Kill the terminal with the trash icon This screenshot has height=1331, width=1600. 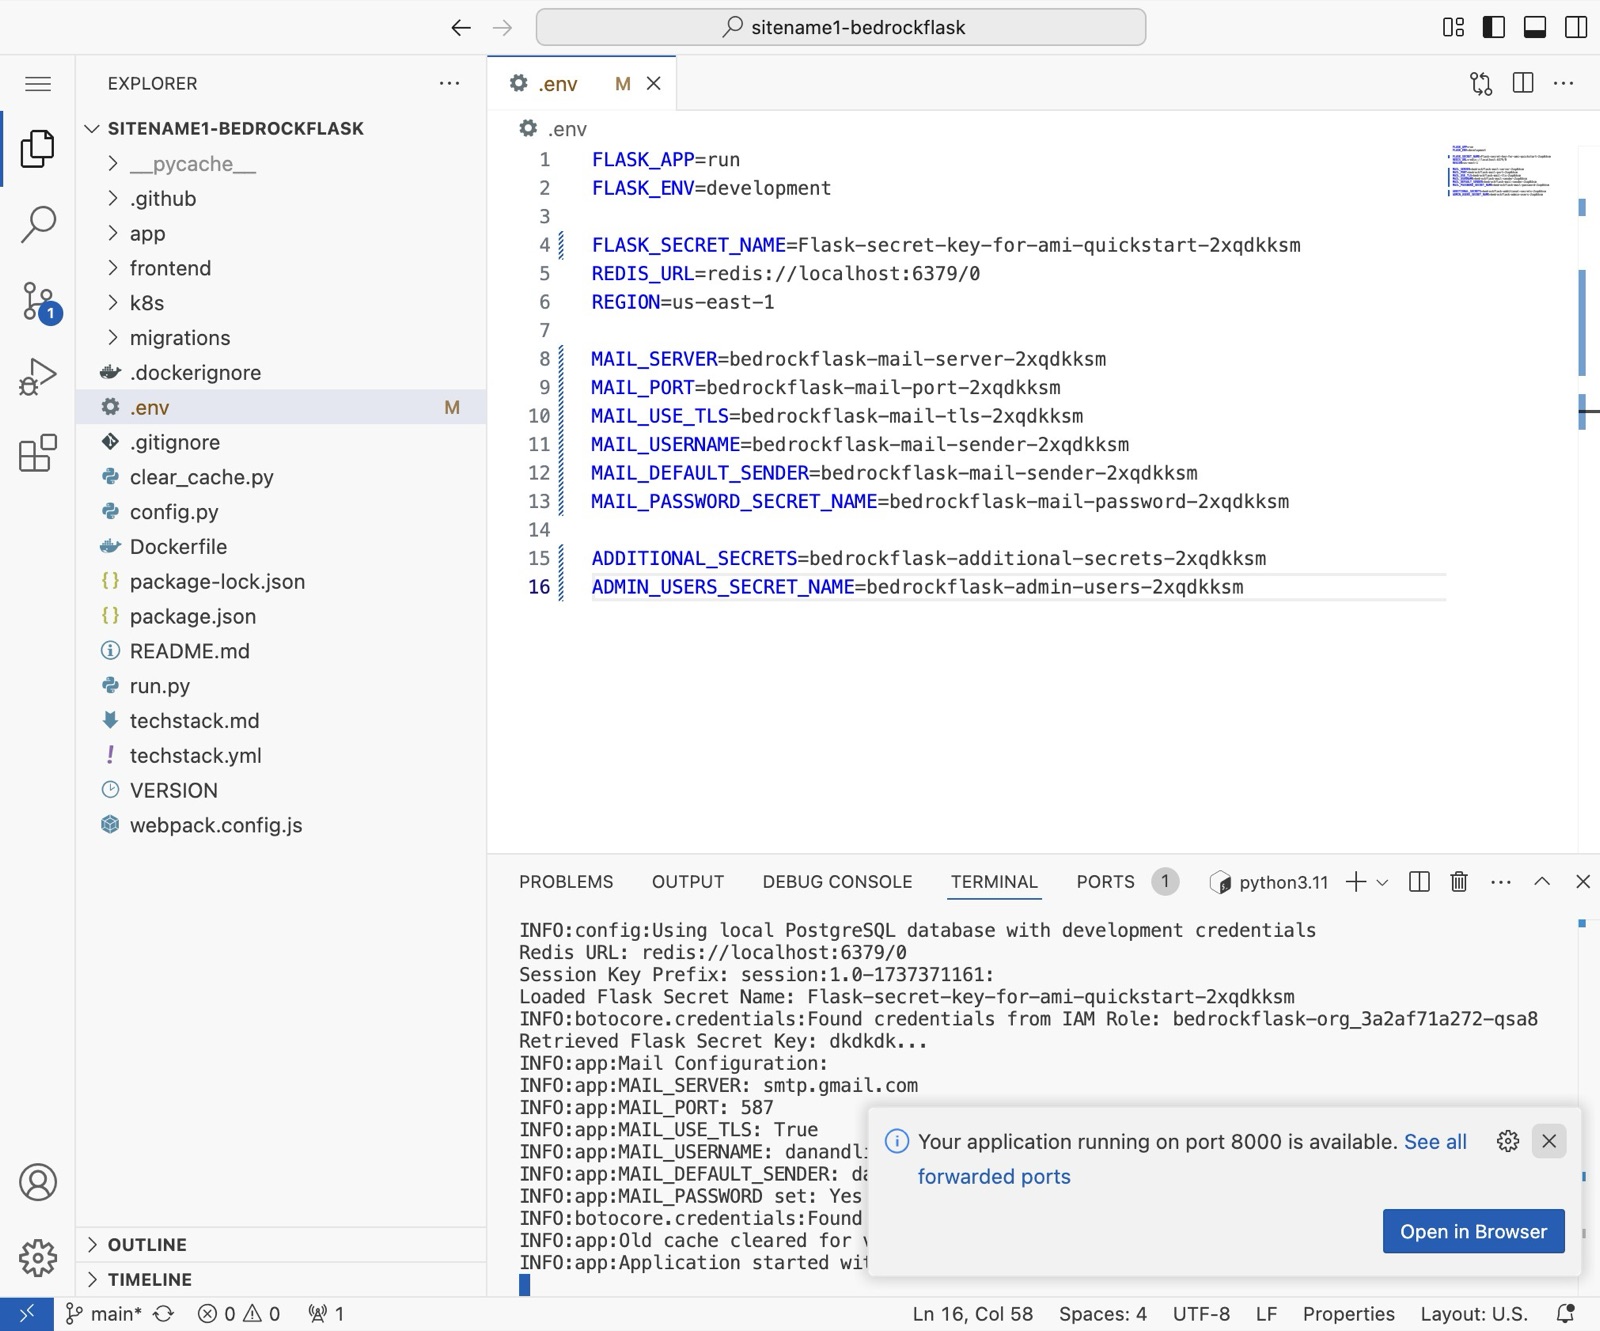pos(1459,882)
